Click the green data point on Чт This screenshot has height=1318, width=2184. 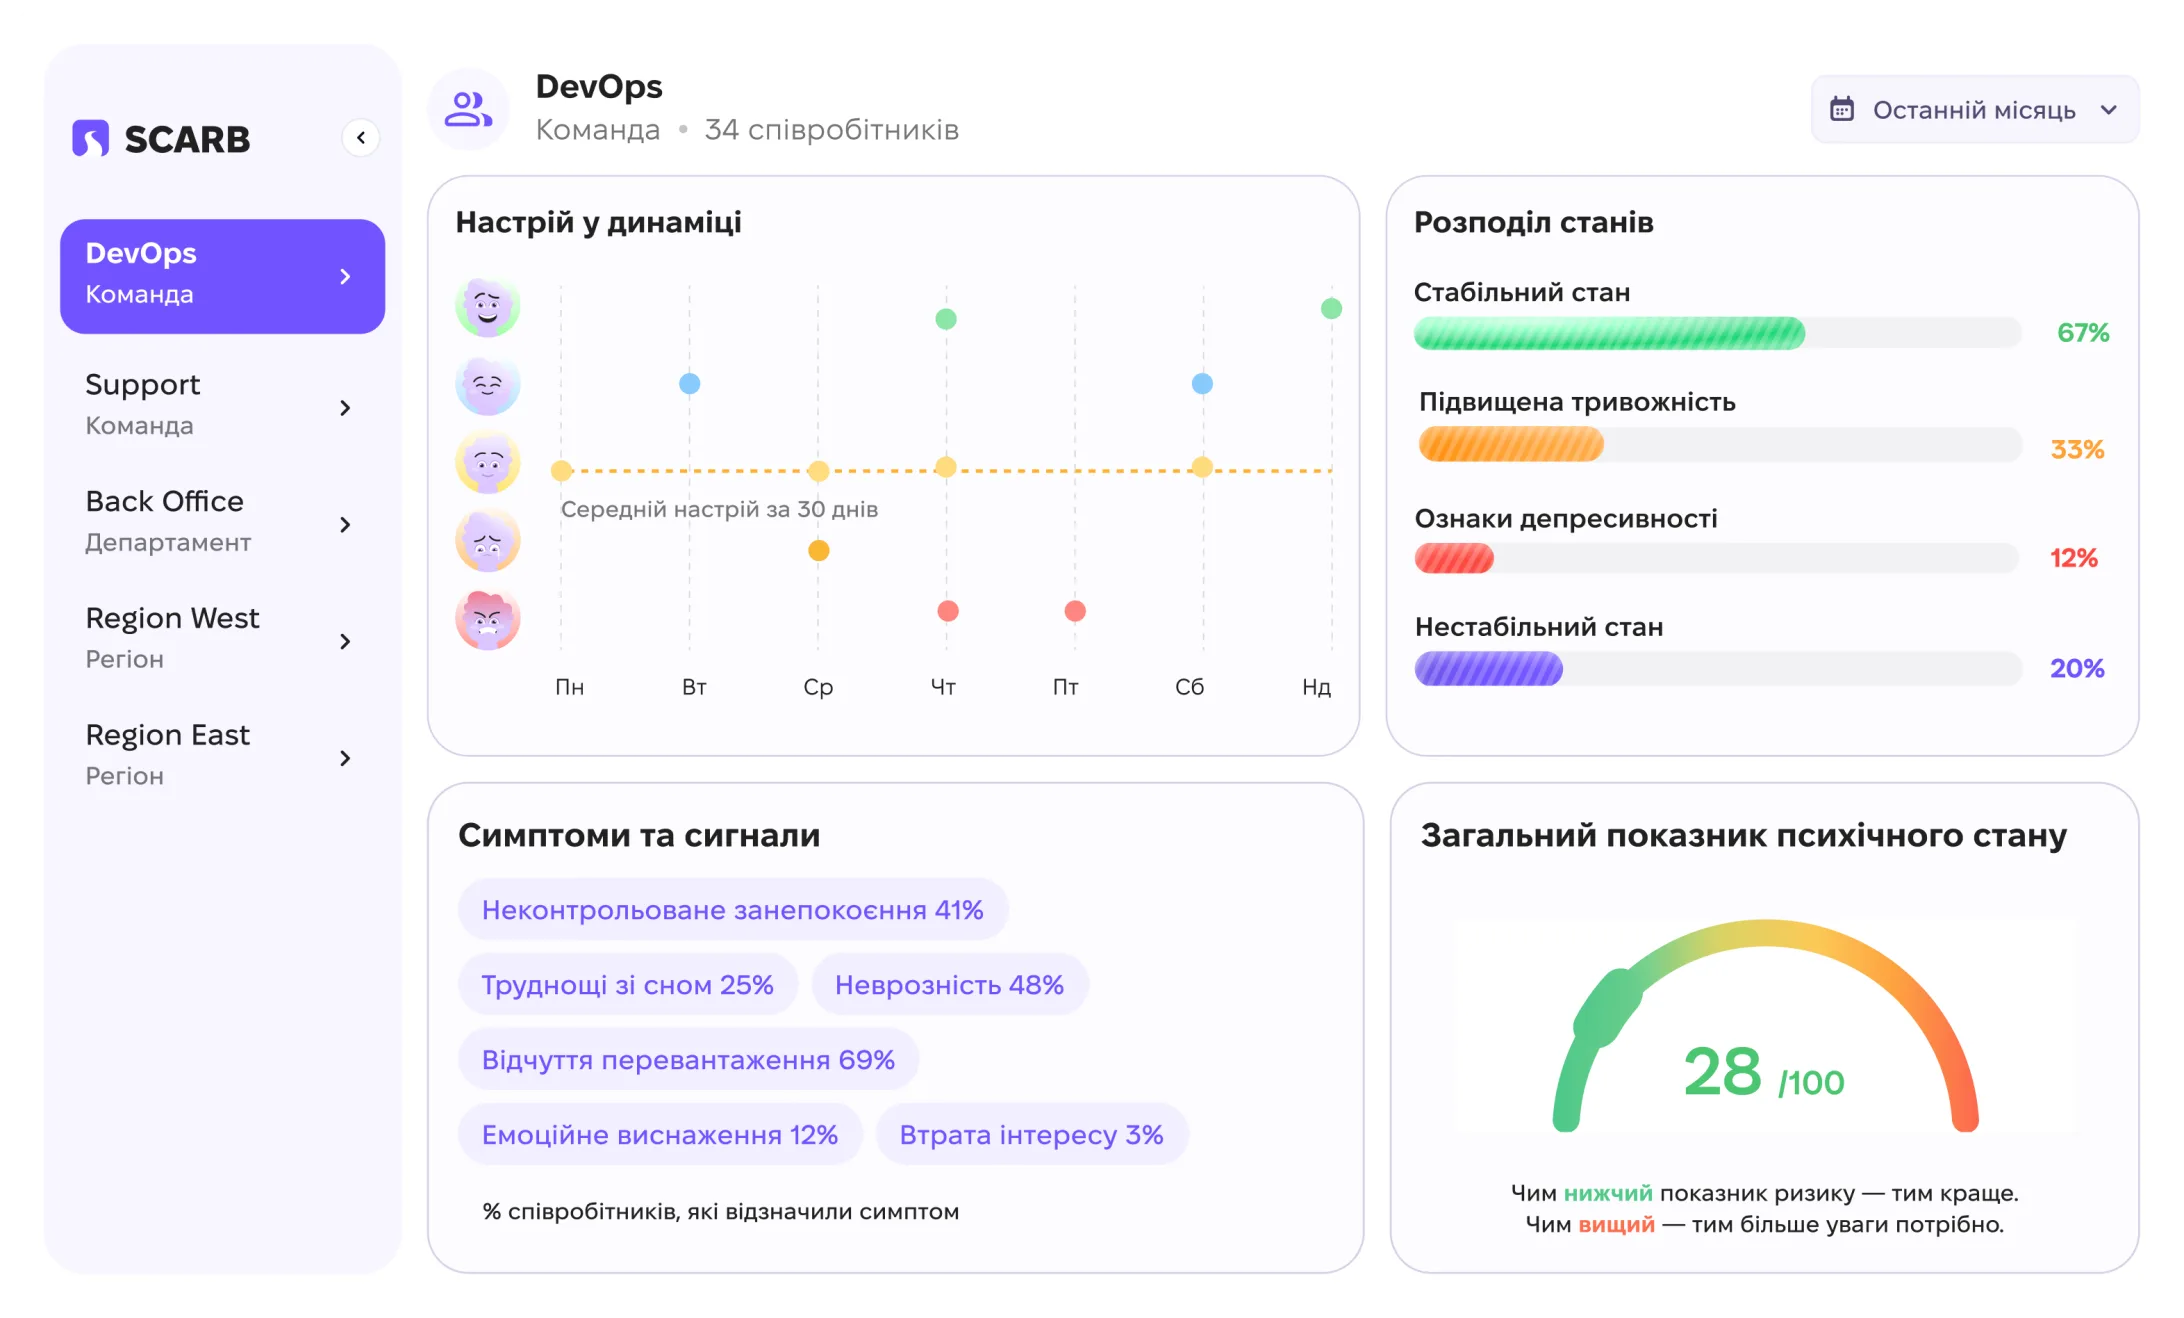pos(946,319)
